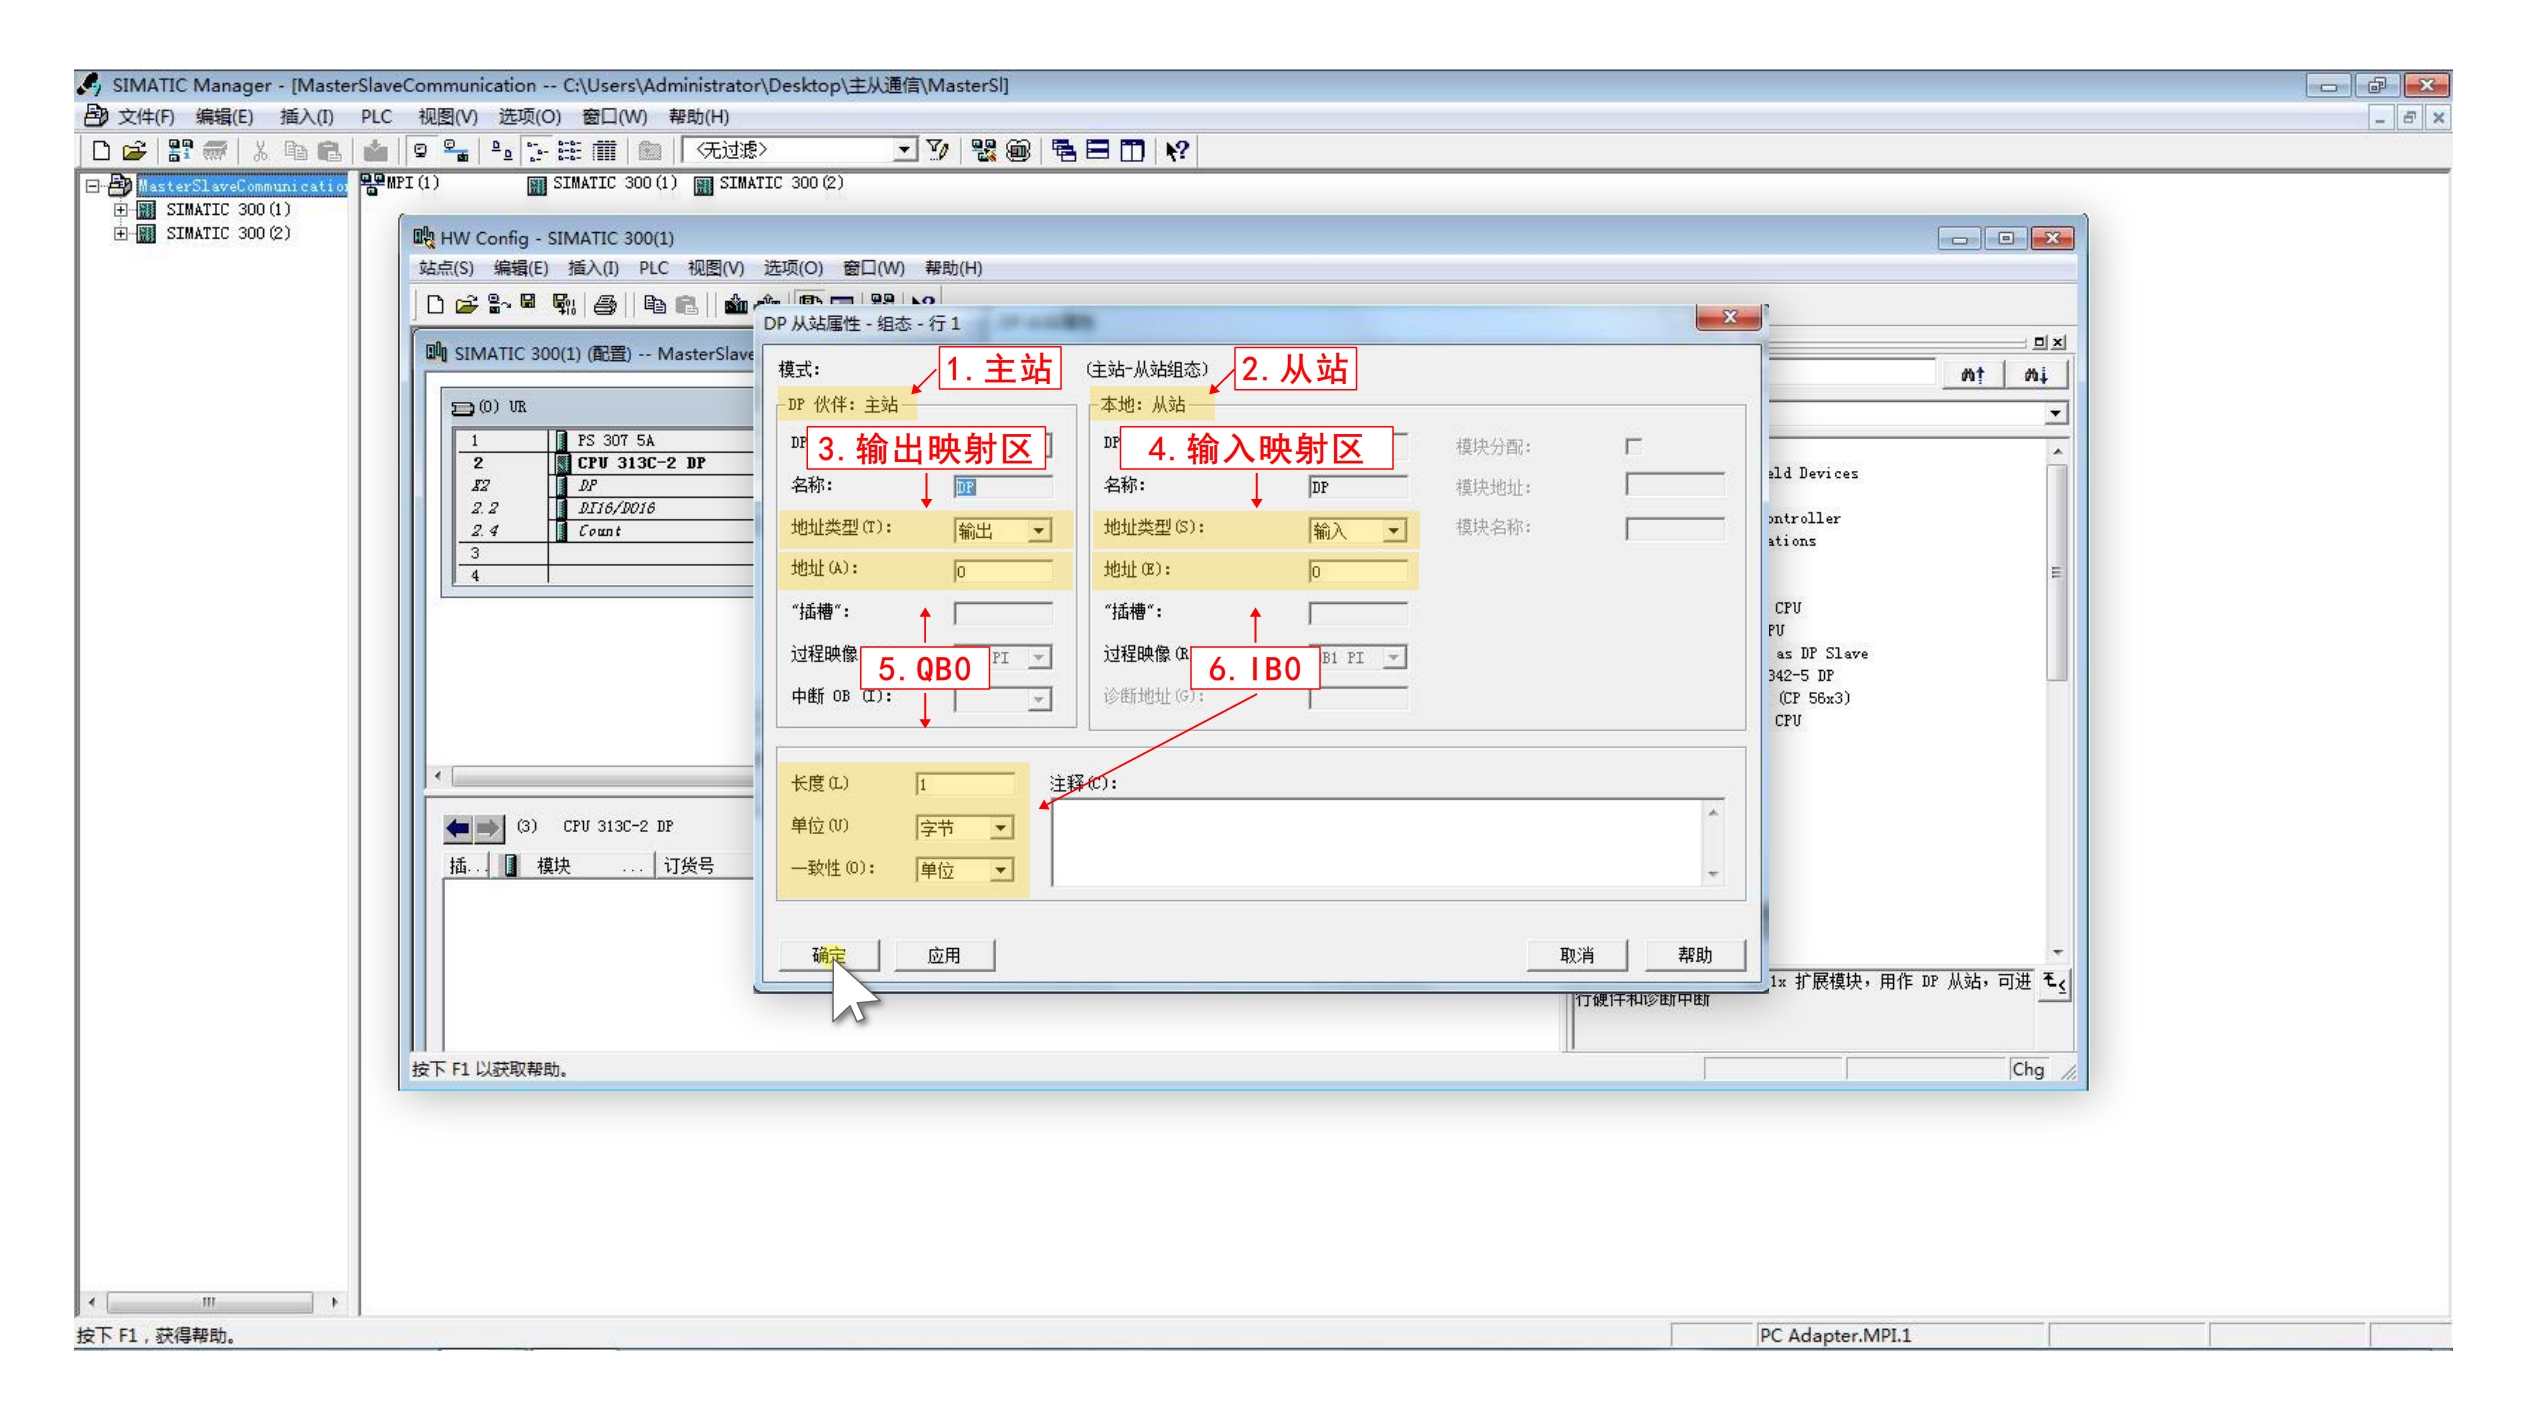Open 插入(I) menu in SIMATIC Manager

click(306, 117)
